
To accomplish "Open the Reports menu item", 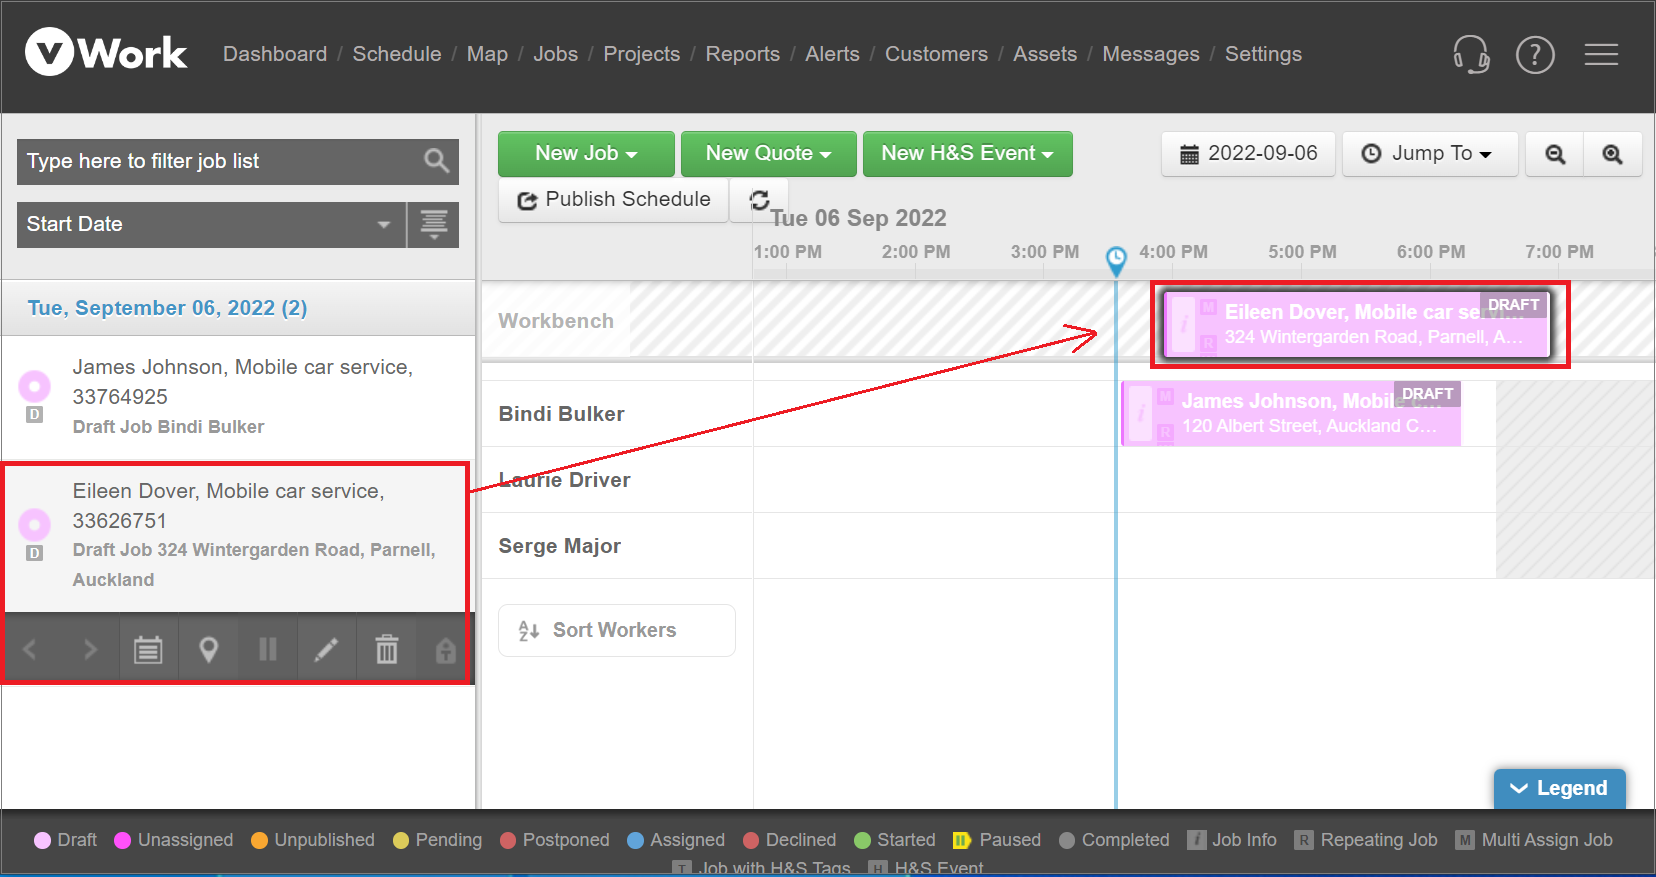I will (x=742, y=54).
